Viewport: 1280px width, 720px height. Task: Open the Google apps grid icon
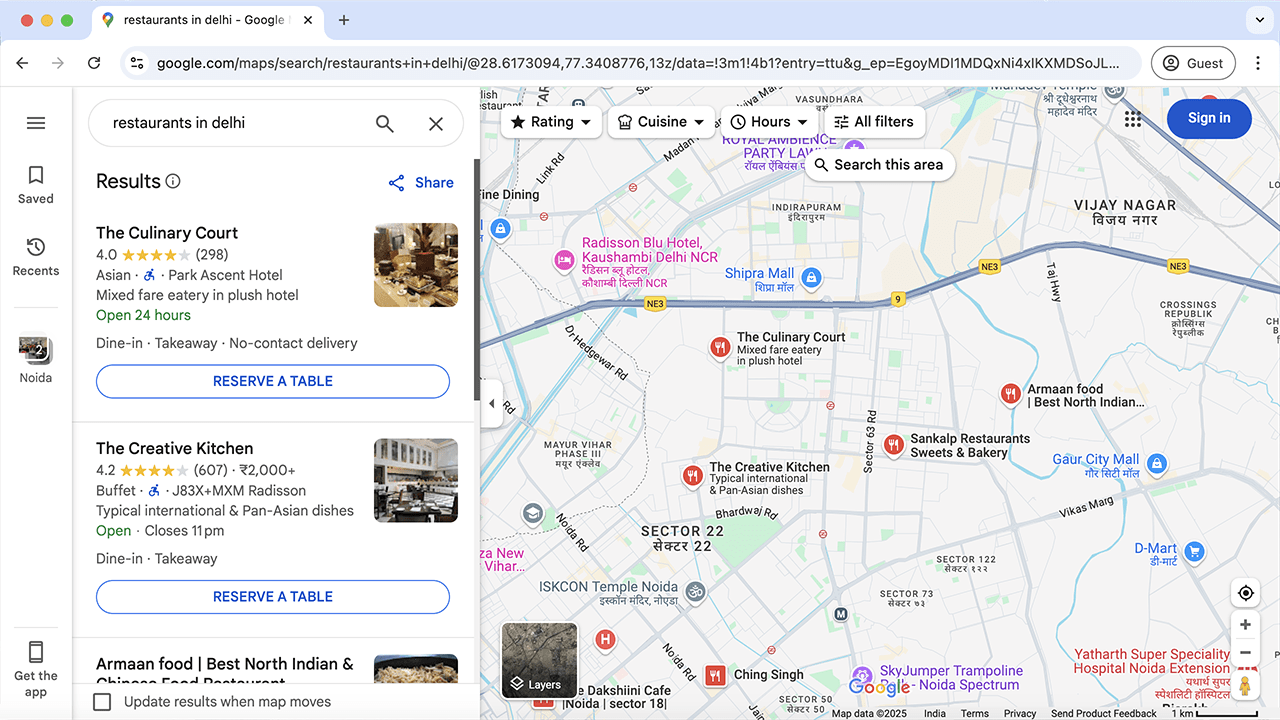pos(1133,119)
